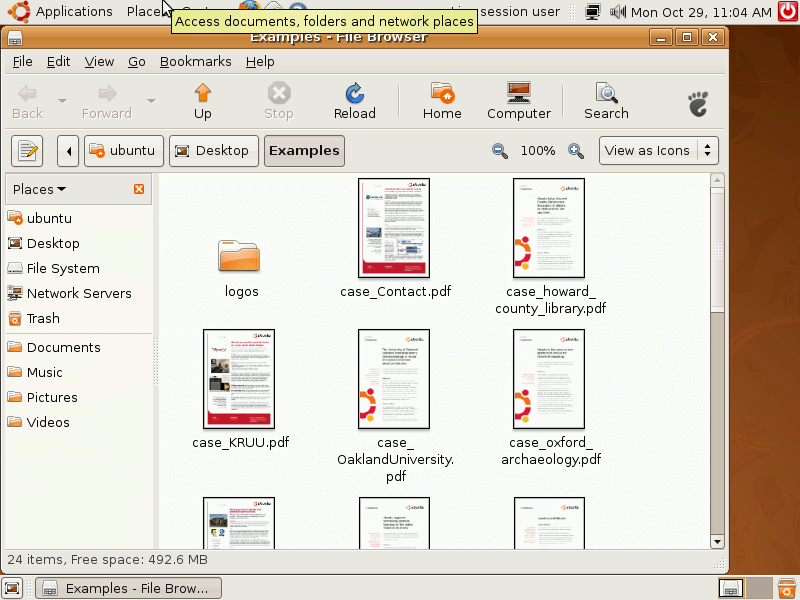This screenshot has height=600, width=800.
Task: Click the vertical scrollbar handle
Action: click(x=717, y=250)
